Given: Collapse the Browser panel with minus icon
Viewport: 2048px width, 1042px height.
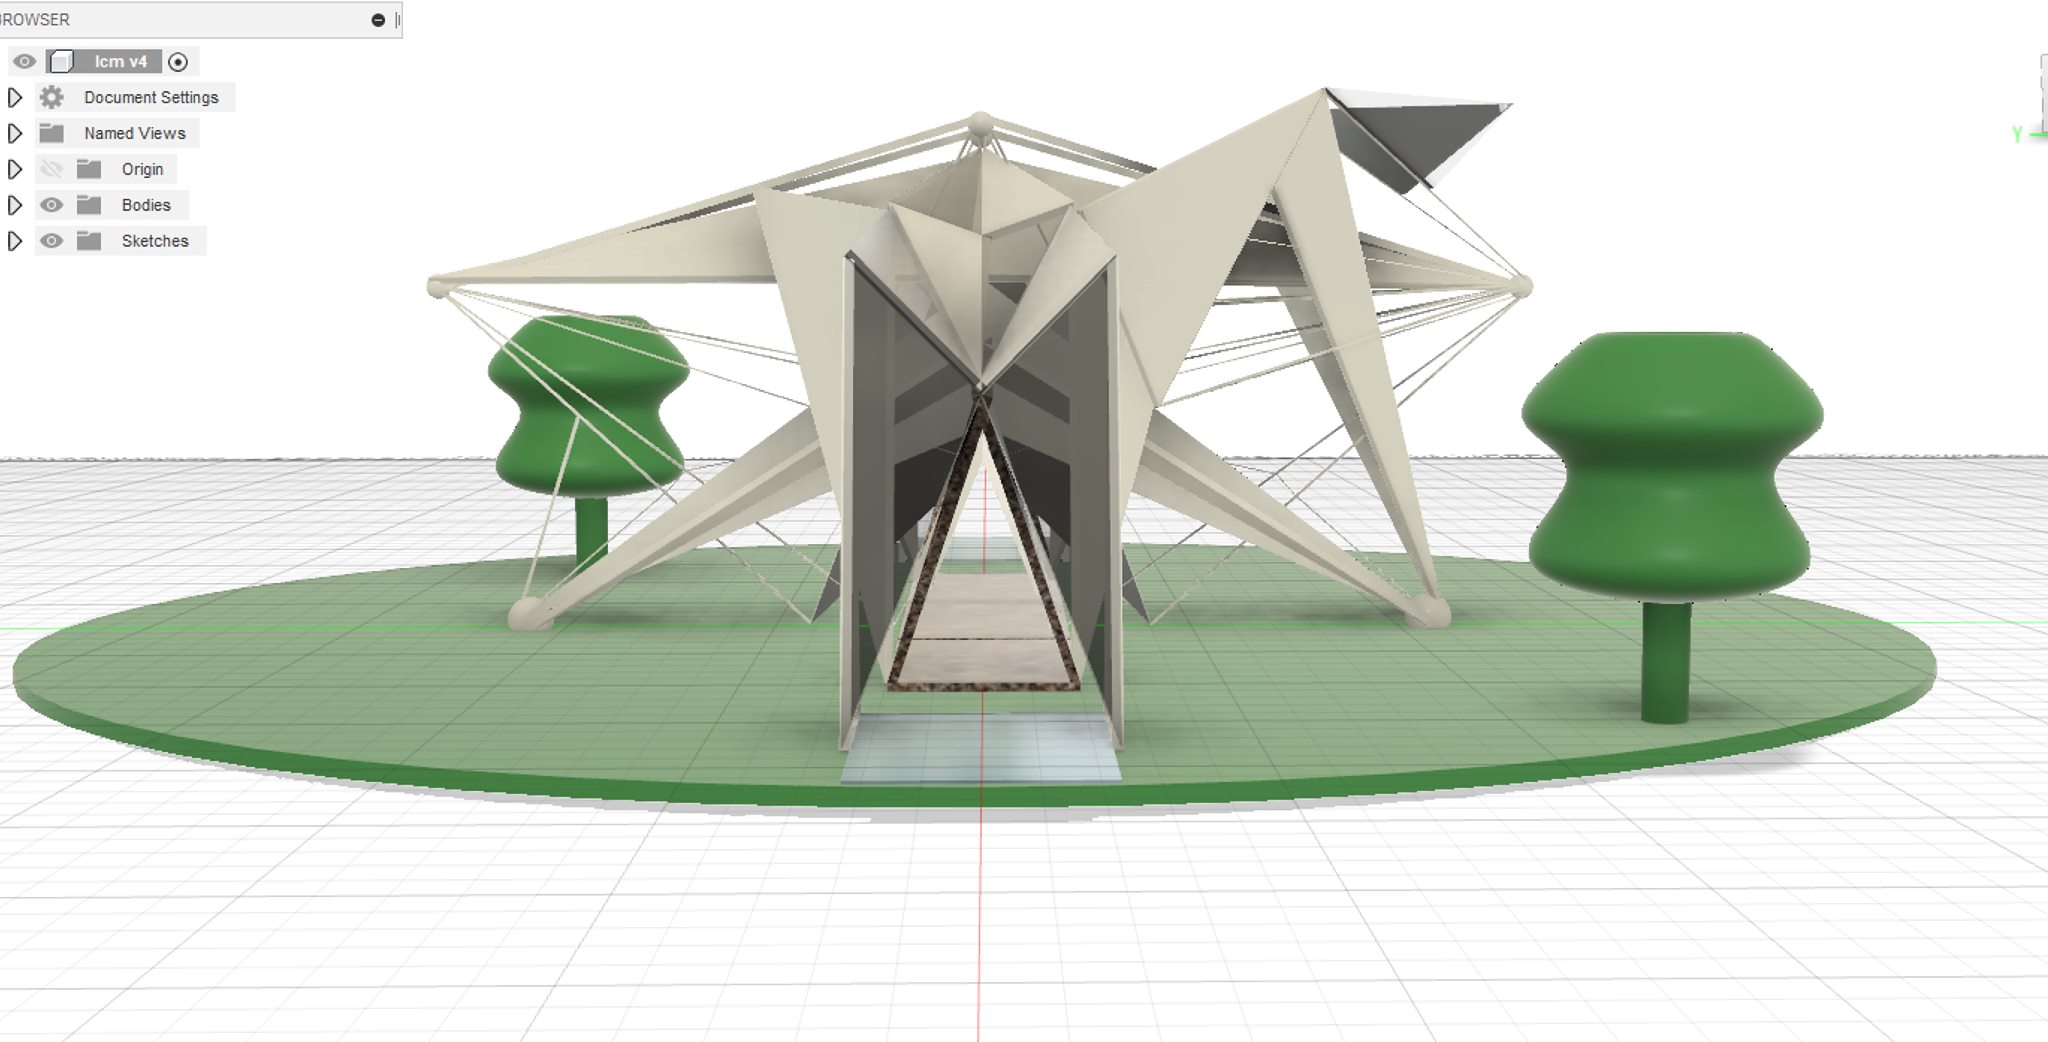Looking at the screenshot, I should (378, 20).
